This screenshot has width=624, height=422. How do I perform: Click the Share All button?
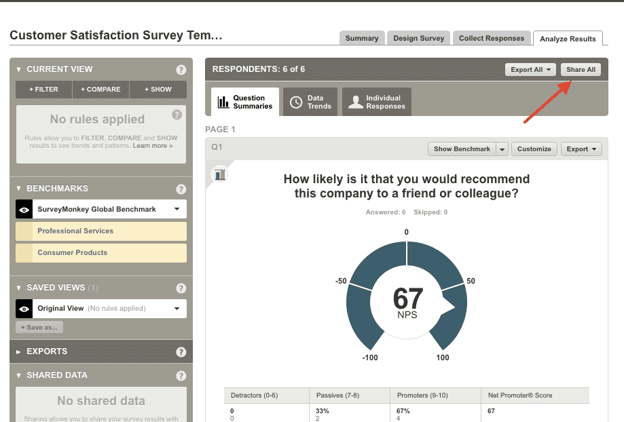(580, 70)
